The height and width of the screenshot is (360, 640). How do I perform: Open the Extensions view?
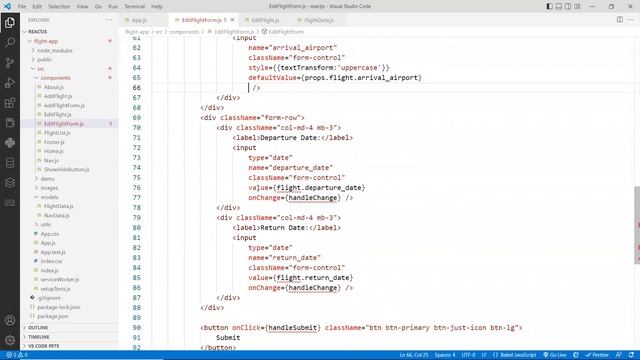click(10, 102)
